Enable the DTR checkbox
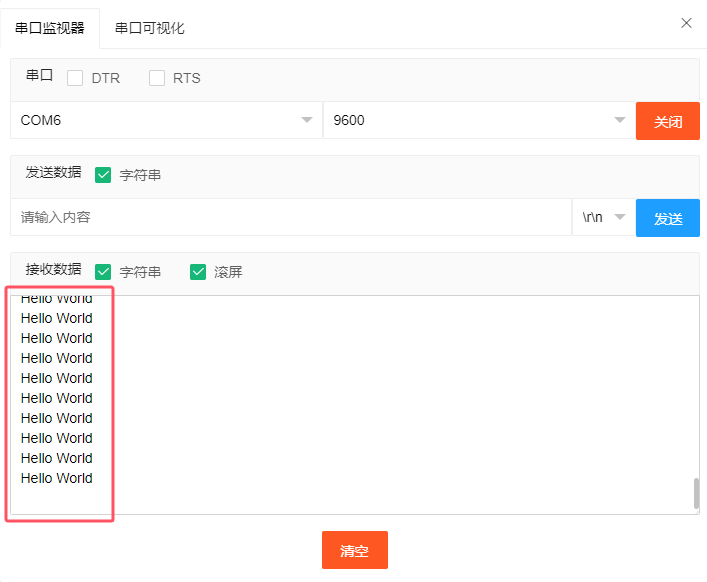 (x=75, y=78)
